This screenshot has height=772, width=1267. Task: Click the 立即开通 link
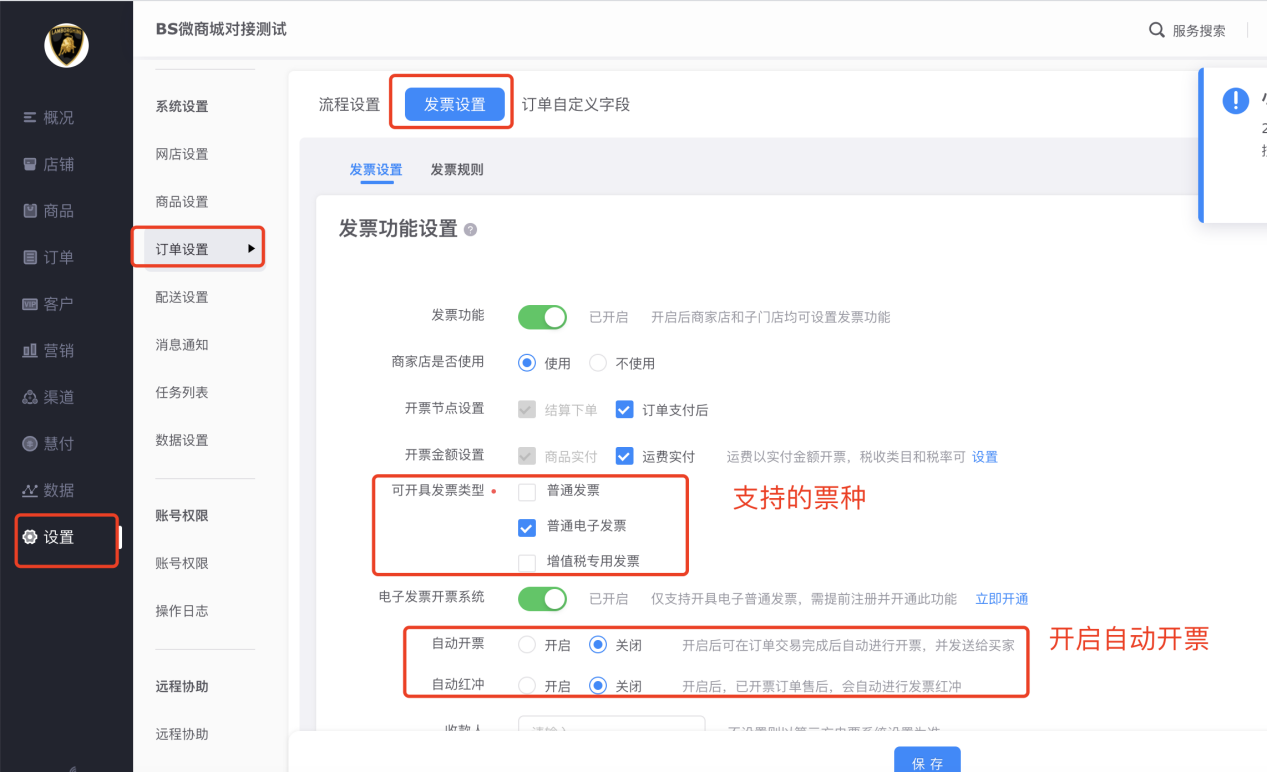[1002, 599]
